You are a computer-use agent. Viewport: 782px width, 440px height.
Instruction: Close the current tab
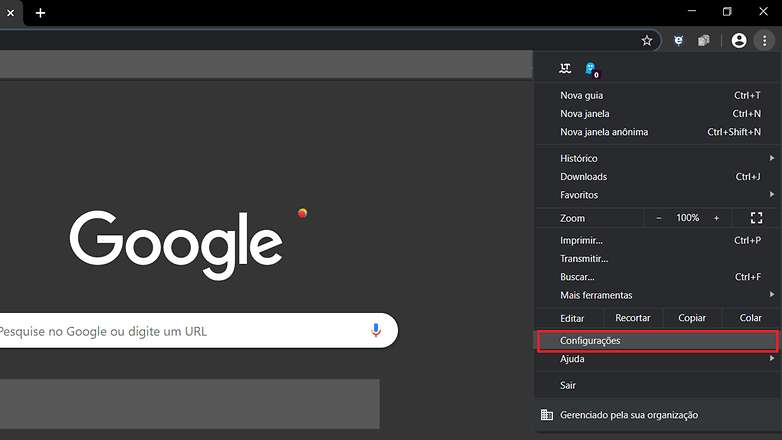point(10,13)
